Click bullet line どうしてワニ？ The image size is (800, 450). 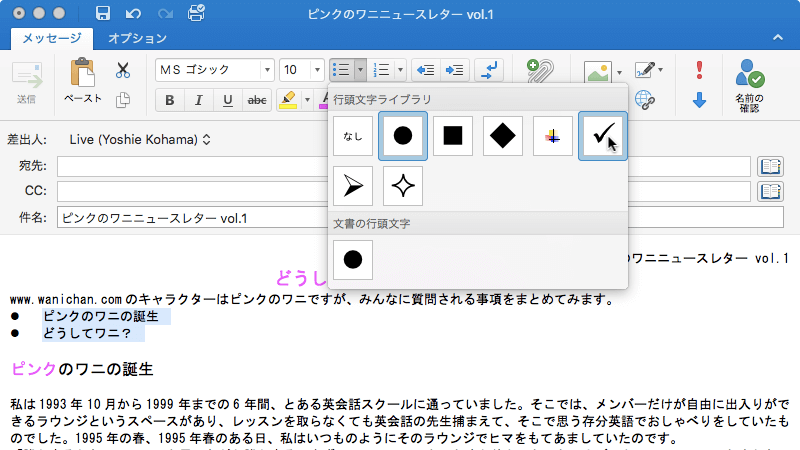coord(87,334)
